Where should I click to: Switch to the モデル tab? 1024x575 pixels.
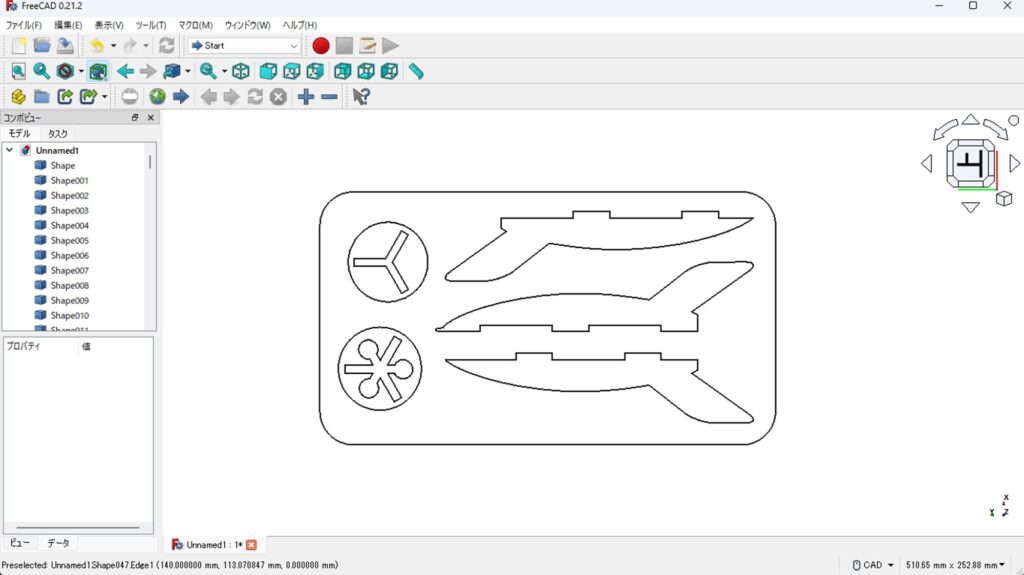click(x=19, y=133)
